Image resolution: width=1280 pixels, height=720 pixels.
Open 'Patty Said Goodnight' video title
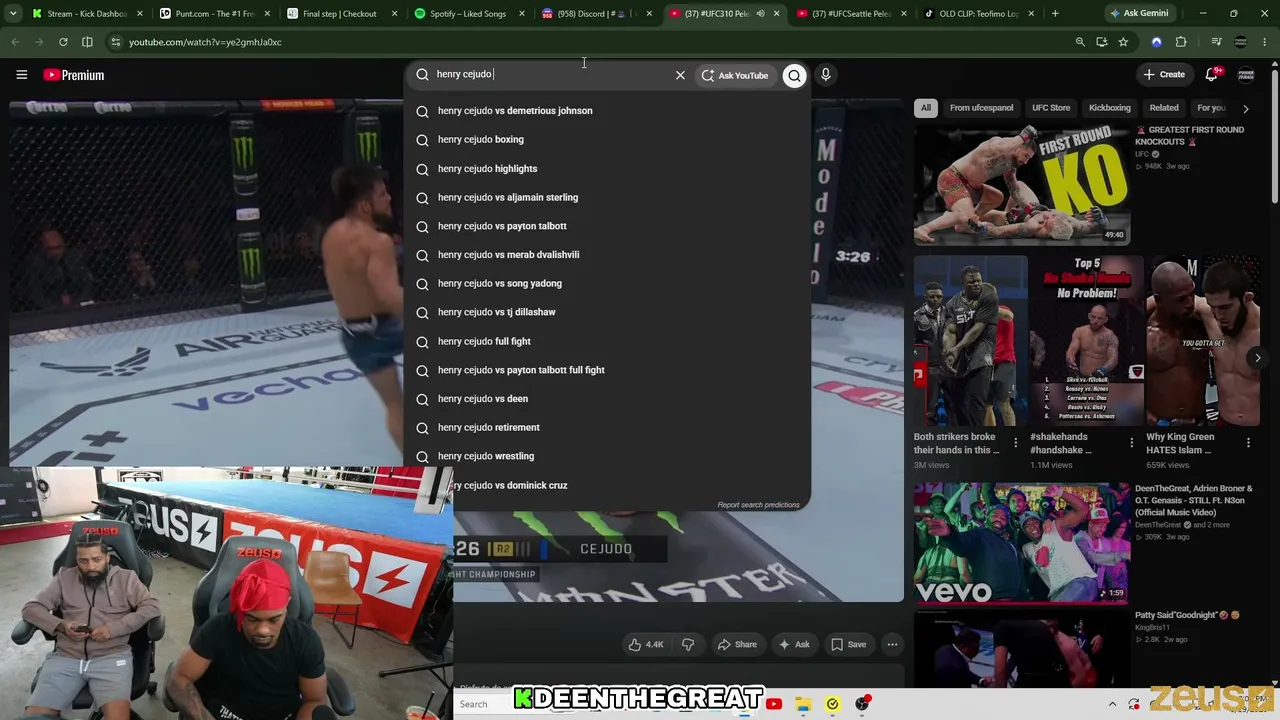pos(1187,615)
